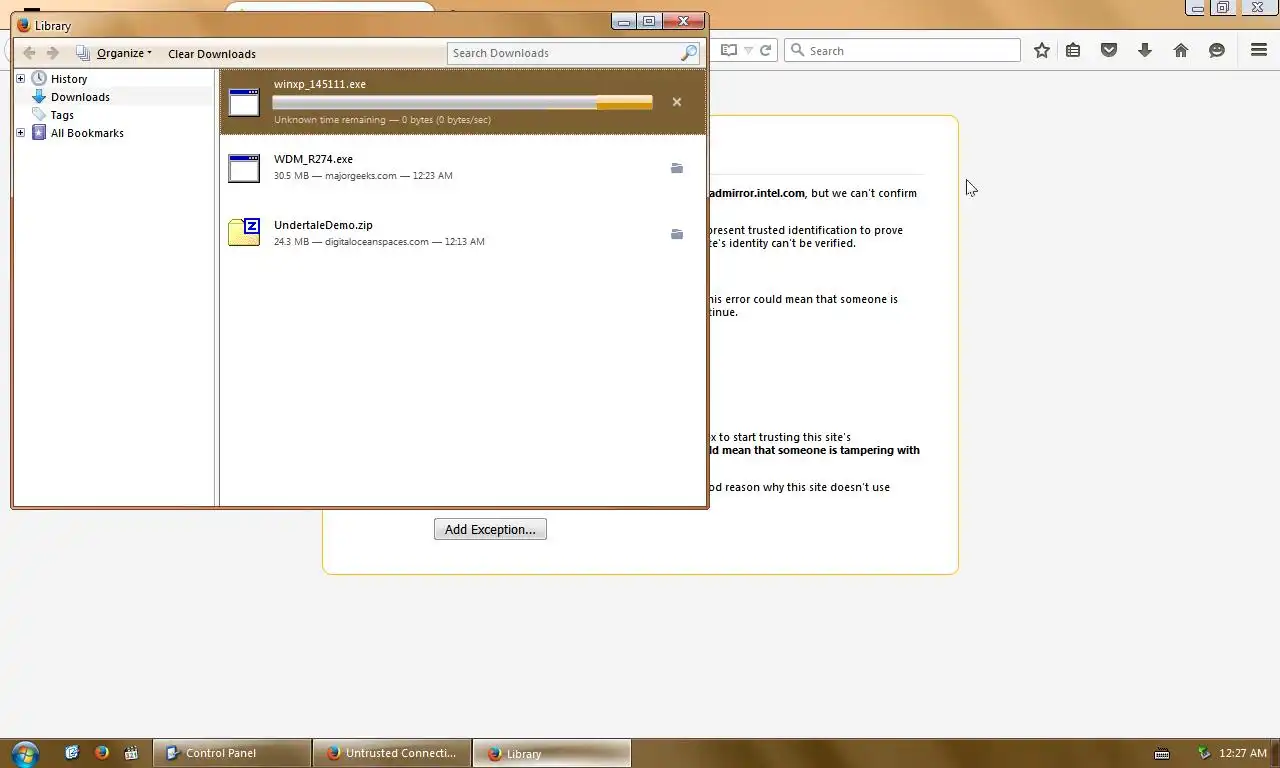
Task: Select Downloads in the Library sidebar
Action: click(80, 96)
